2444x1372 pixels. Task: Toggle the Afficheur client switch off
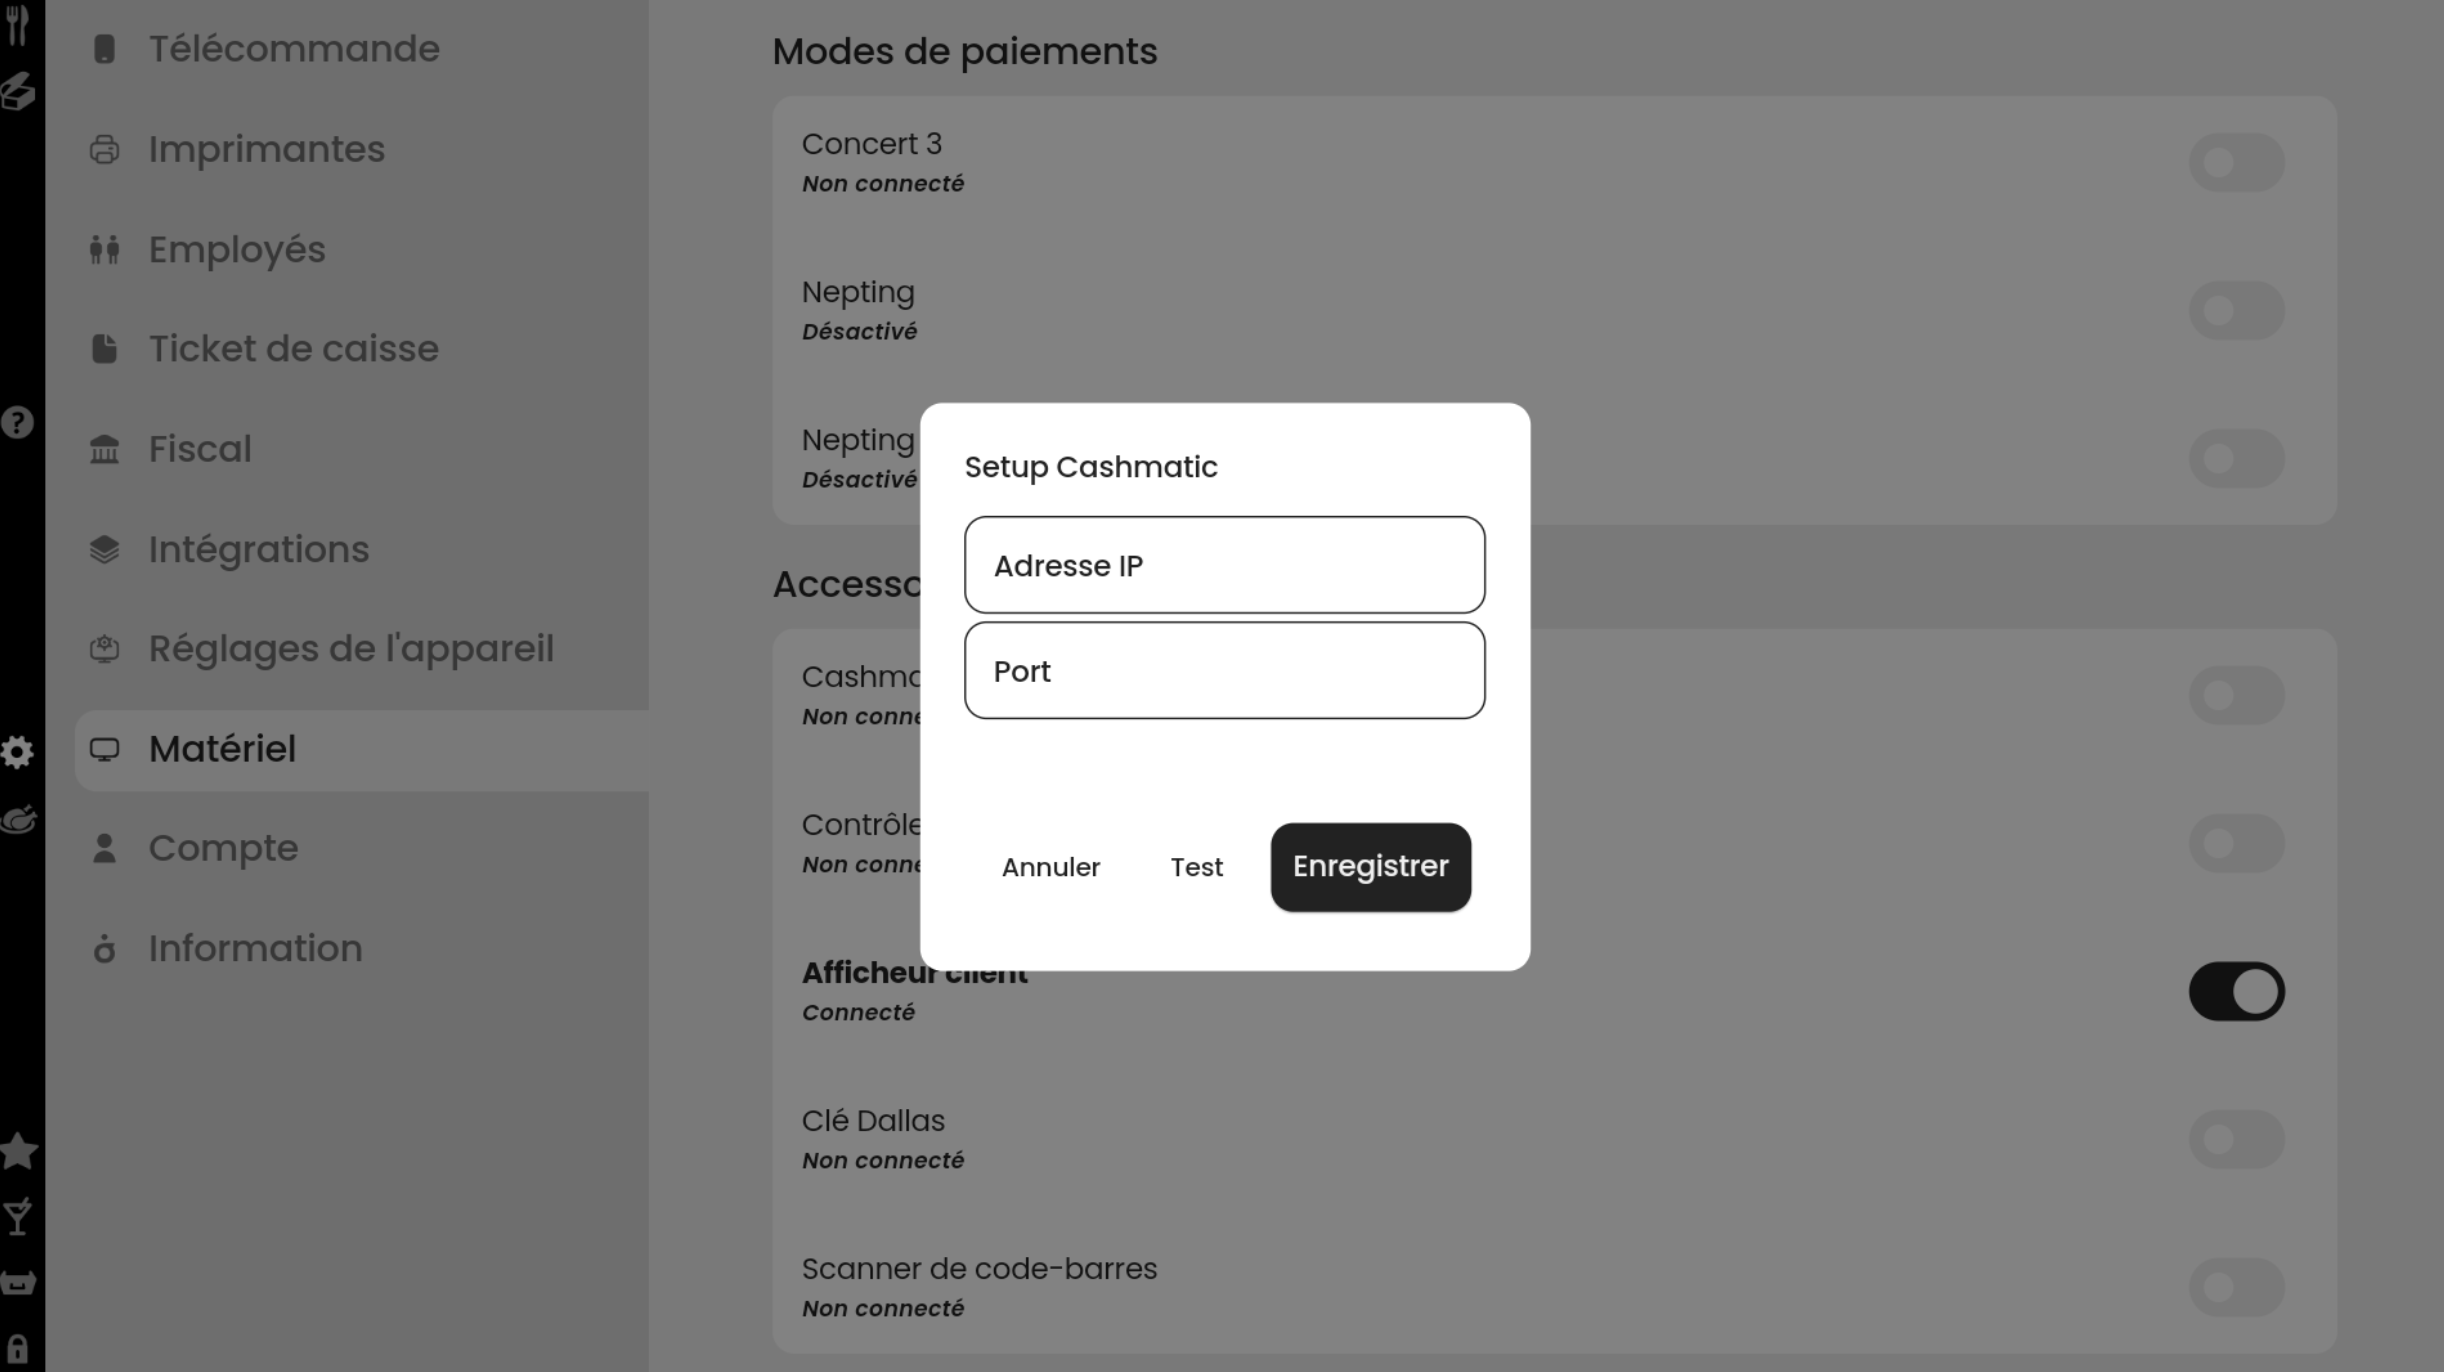coord(2236,991)
